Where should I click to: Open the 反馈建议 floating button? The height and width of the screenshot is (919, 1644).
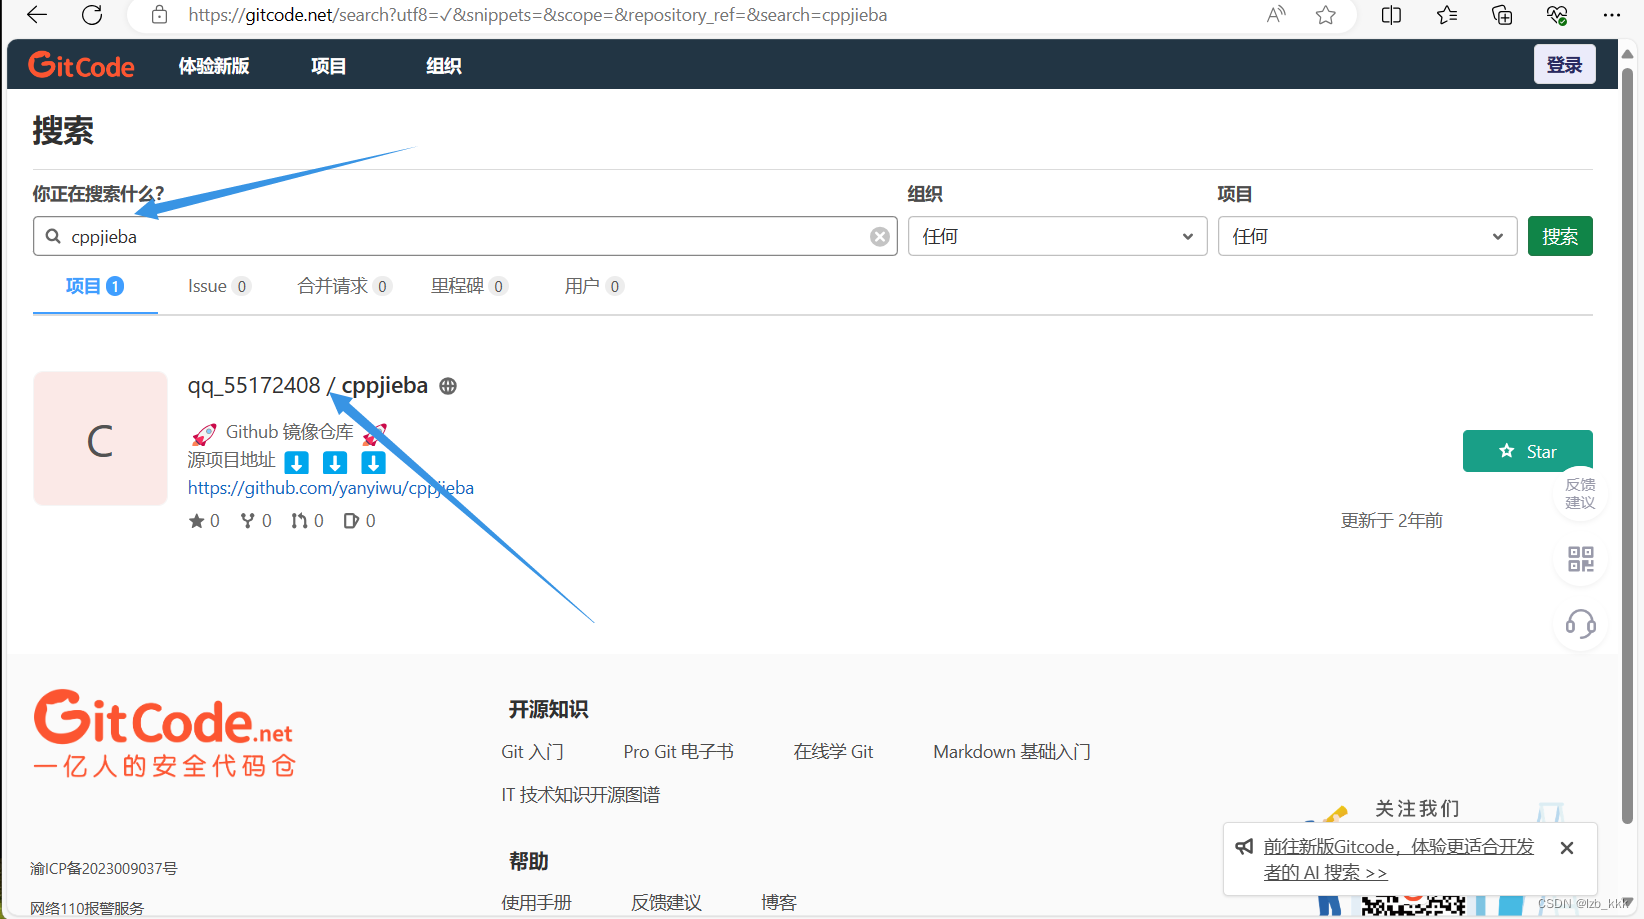point(1580,494)
